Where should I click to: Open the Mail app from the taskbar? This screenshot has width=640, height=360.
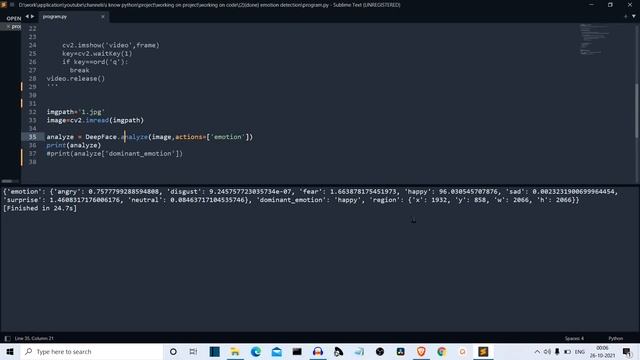pyautogui.click(x=276, y=351)
